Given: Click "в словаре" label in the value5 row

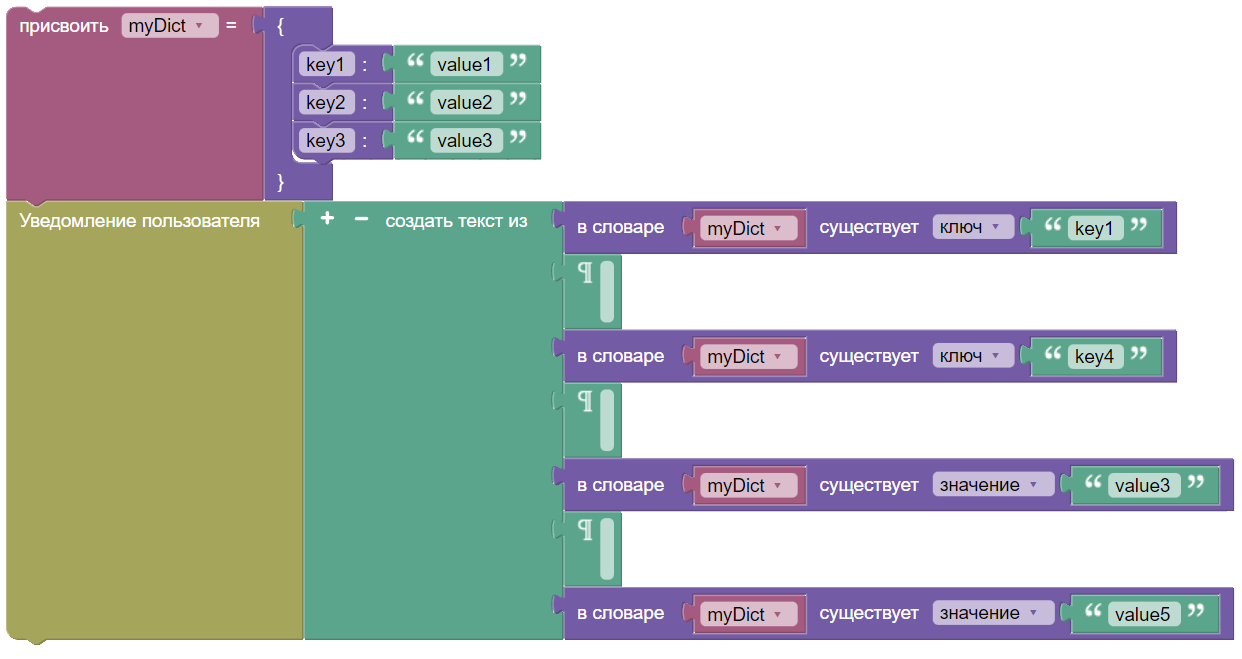Looking at the screenshot, I should [x=620, y=613].
